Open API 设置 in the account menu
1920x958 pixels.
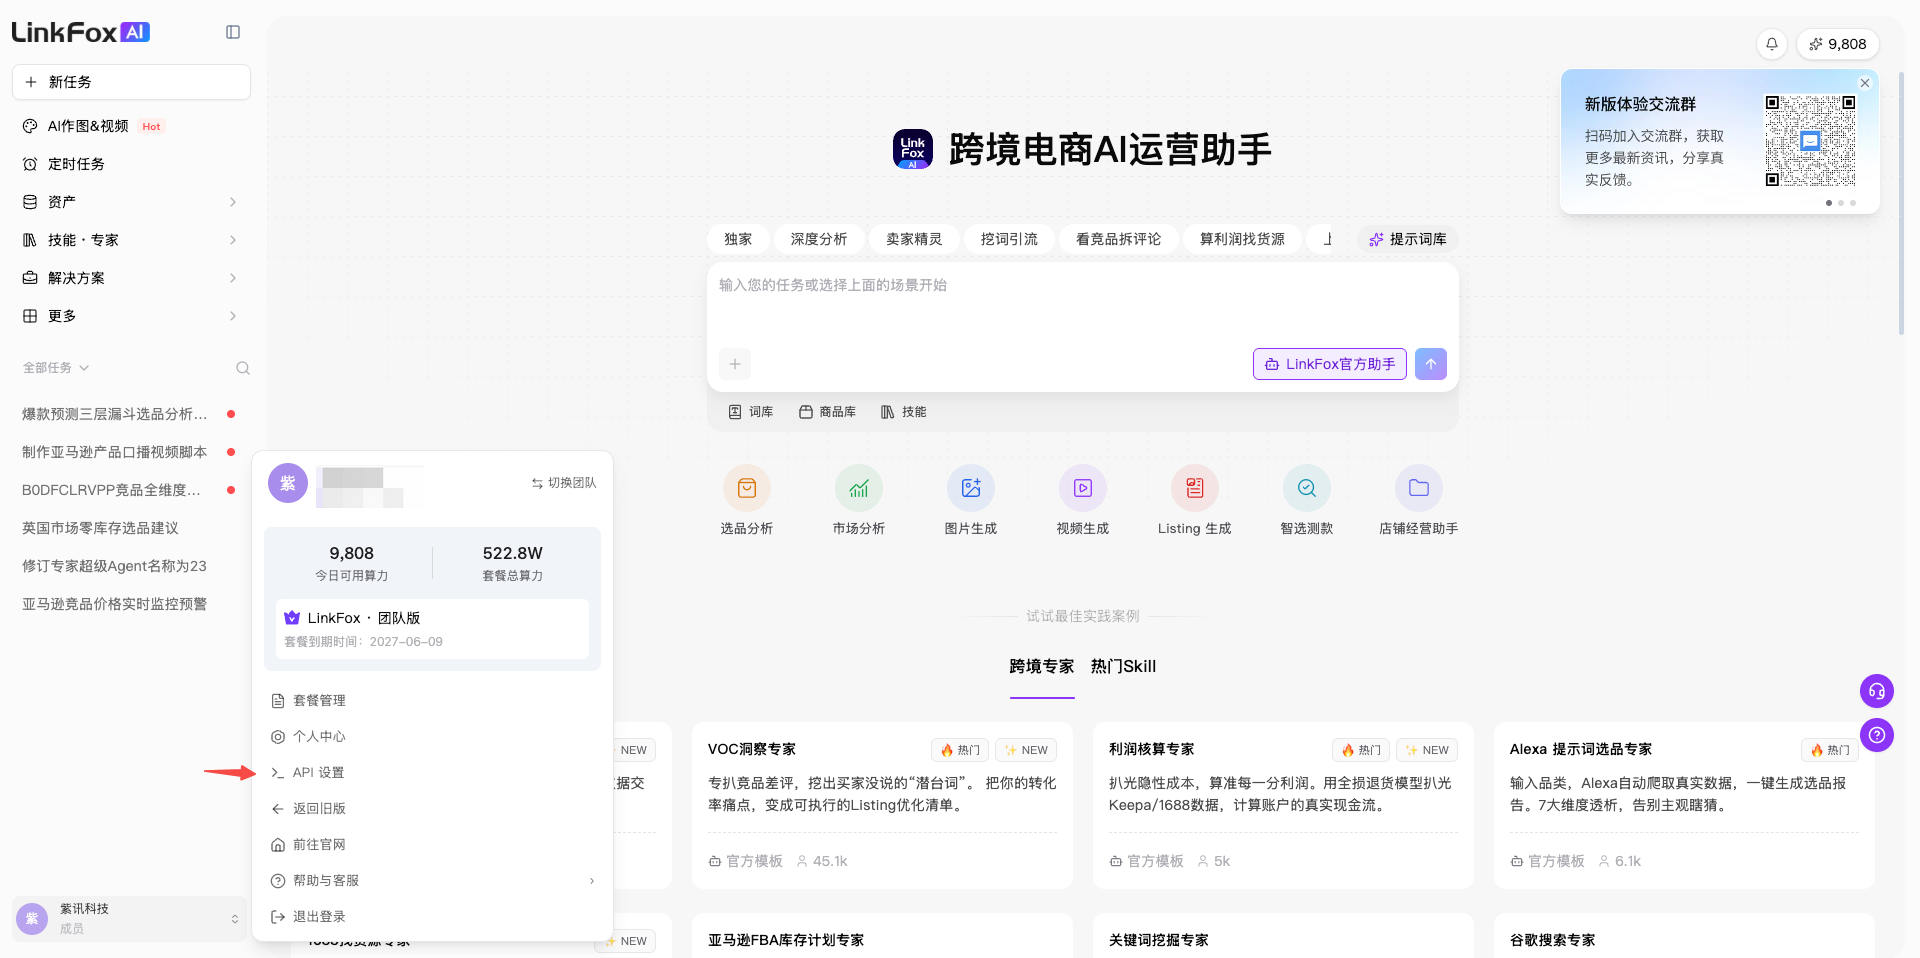point(432,773)
